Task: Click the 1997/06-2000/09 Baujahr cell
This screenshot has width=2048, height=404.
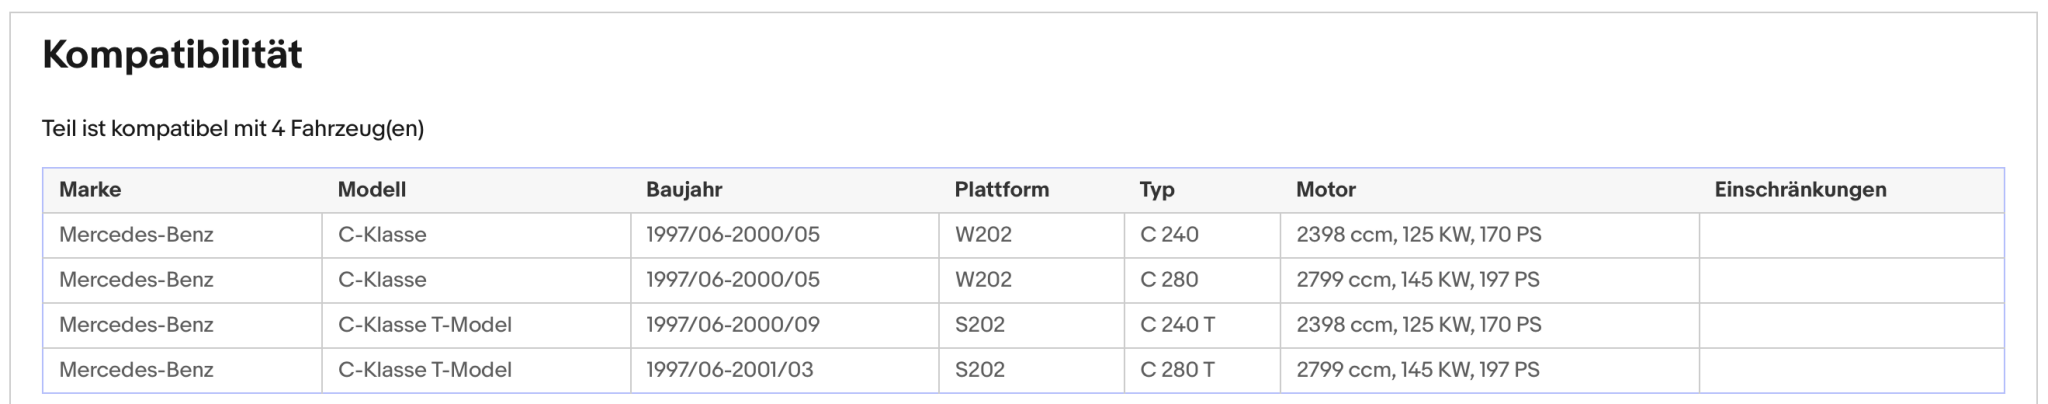Action: click(785, 325)
